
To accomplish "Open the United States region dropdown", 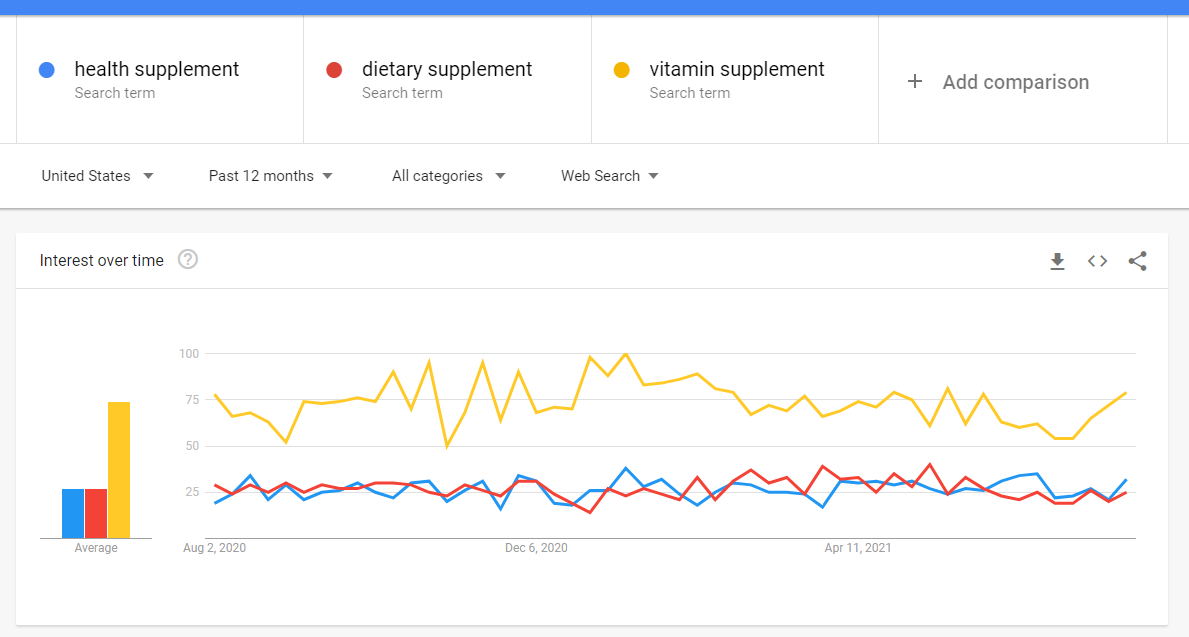I will point(97,176).
